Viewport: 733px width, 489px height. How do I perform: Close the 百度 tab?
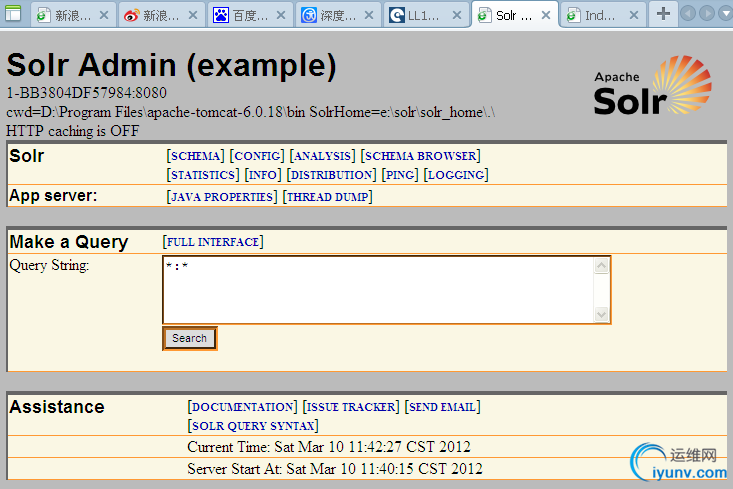[281, 15]
